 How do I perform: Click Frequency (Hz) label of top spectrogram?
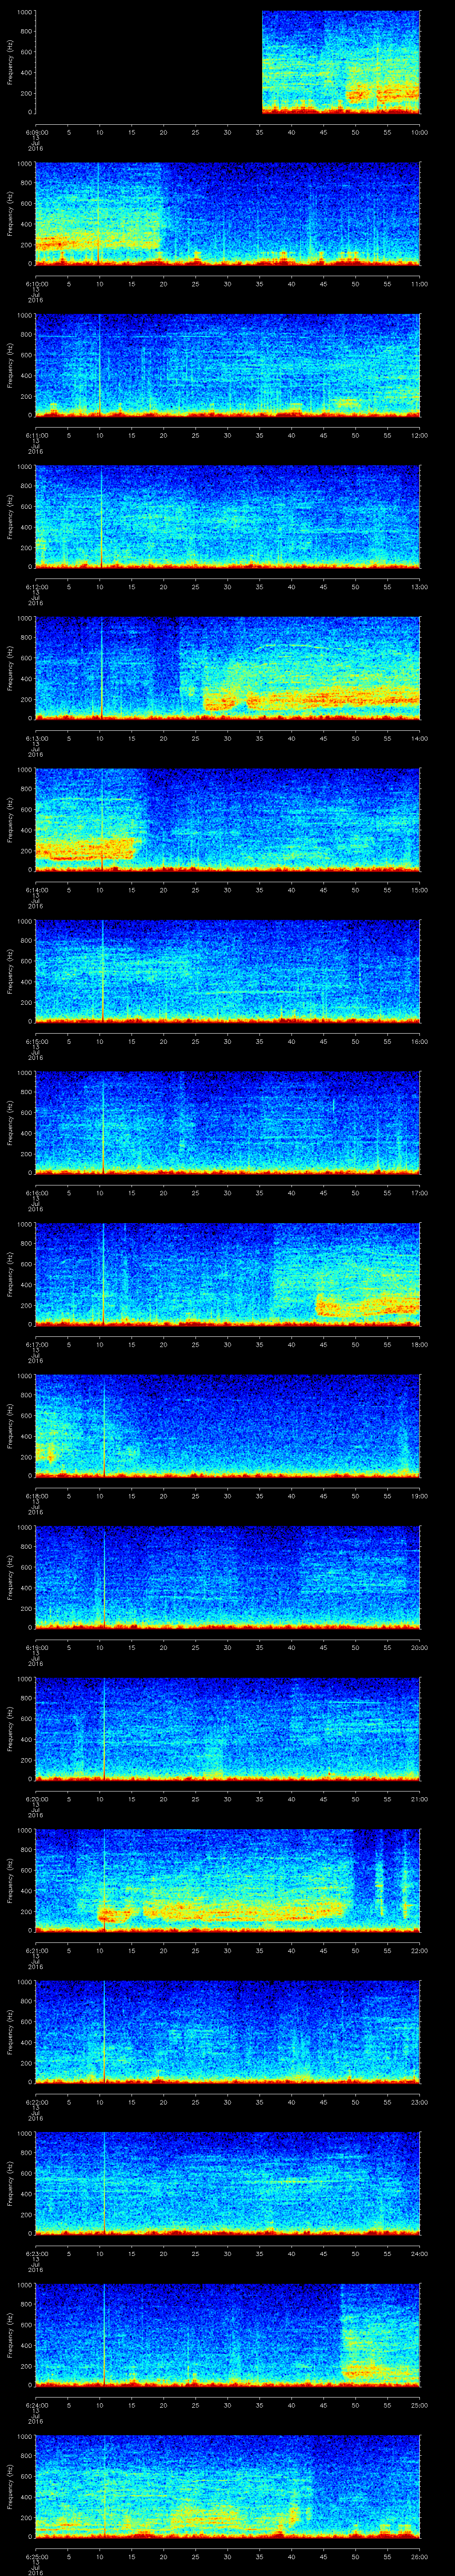[x=10, y=62]
